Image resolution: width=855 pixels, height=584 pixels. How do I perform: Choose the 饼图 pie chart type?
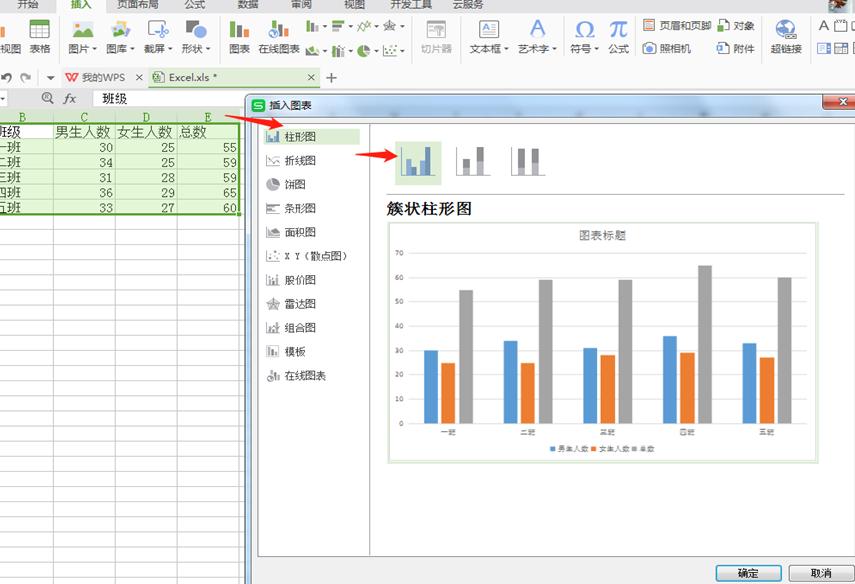290,183
